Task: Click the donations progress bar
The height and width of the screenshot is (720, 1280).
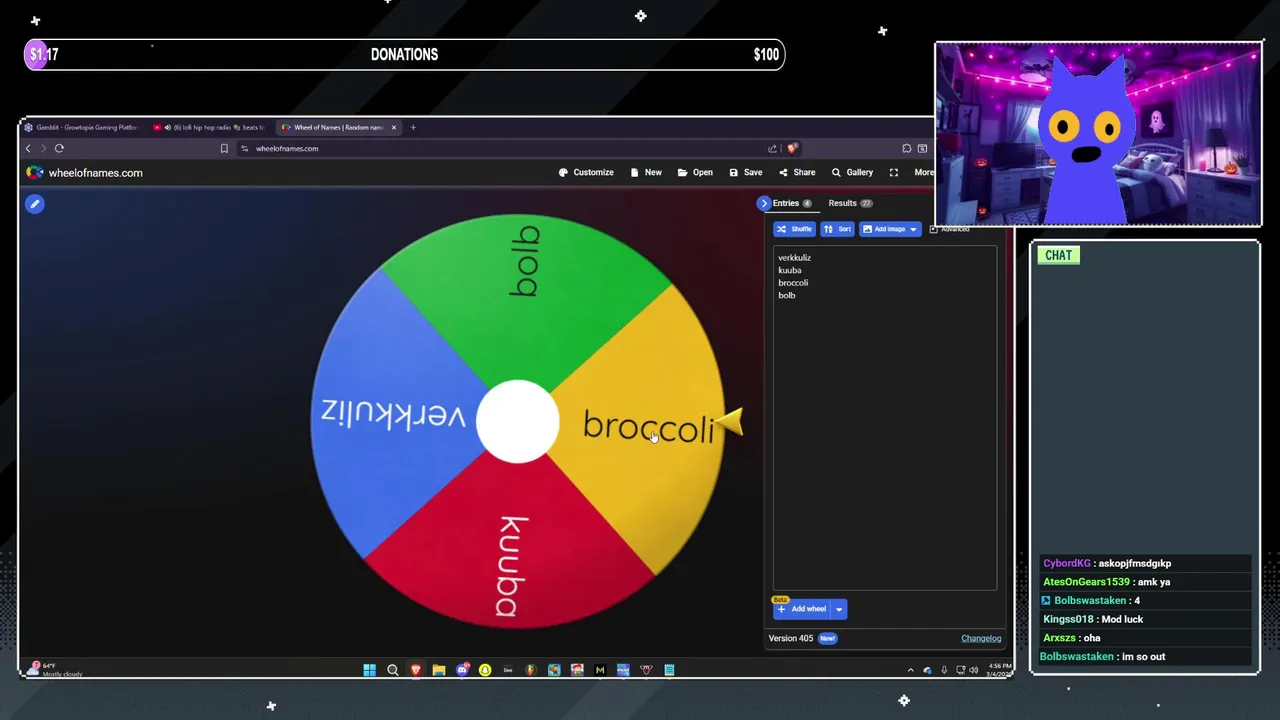Action: pos(404,54)
